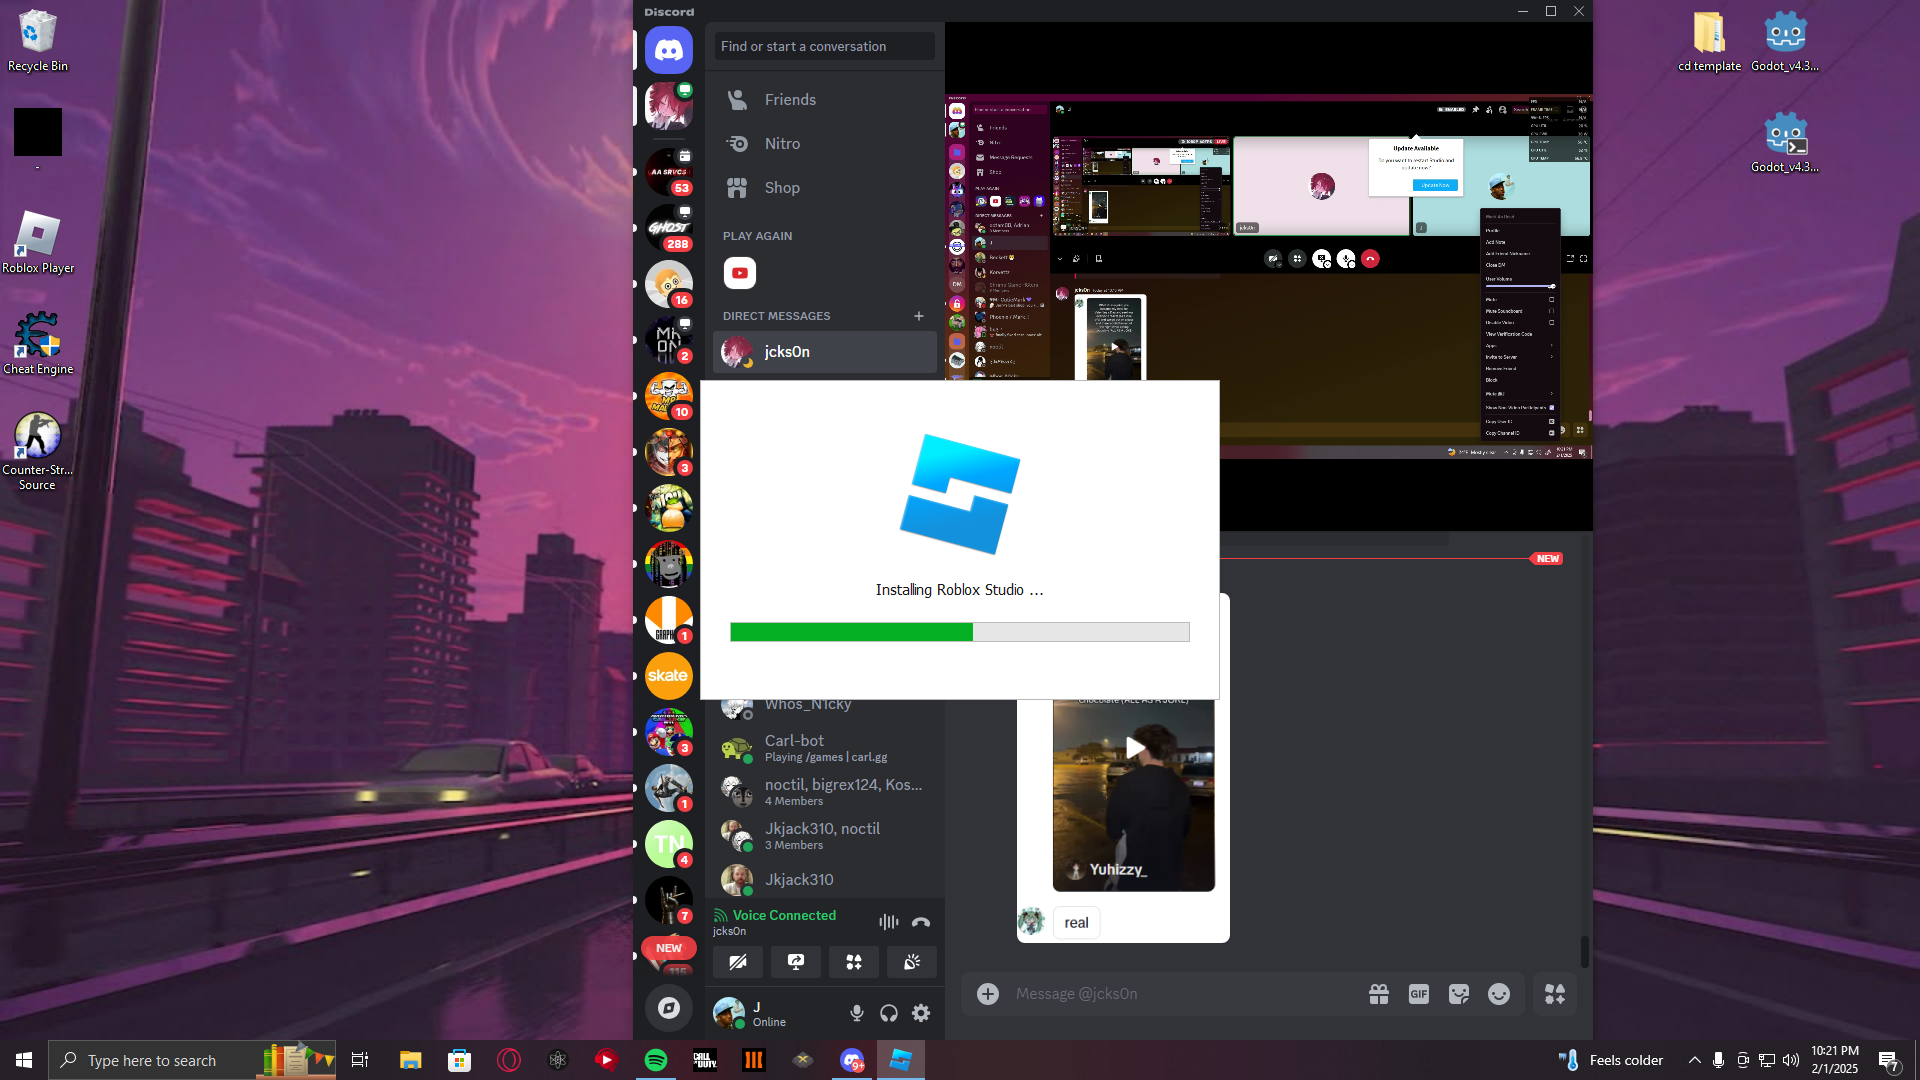
Task: Open the soundboard panel button
Action: tap(912, 962)
